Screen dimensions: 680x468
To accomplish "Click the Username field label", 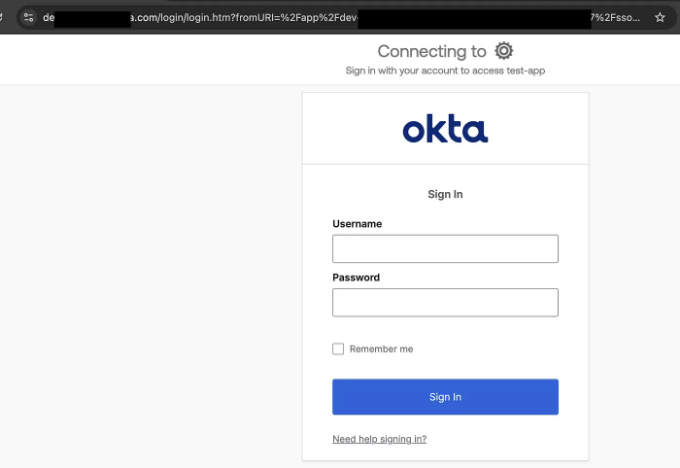I will [x=357, y=224].
